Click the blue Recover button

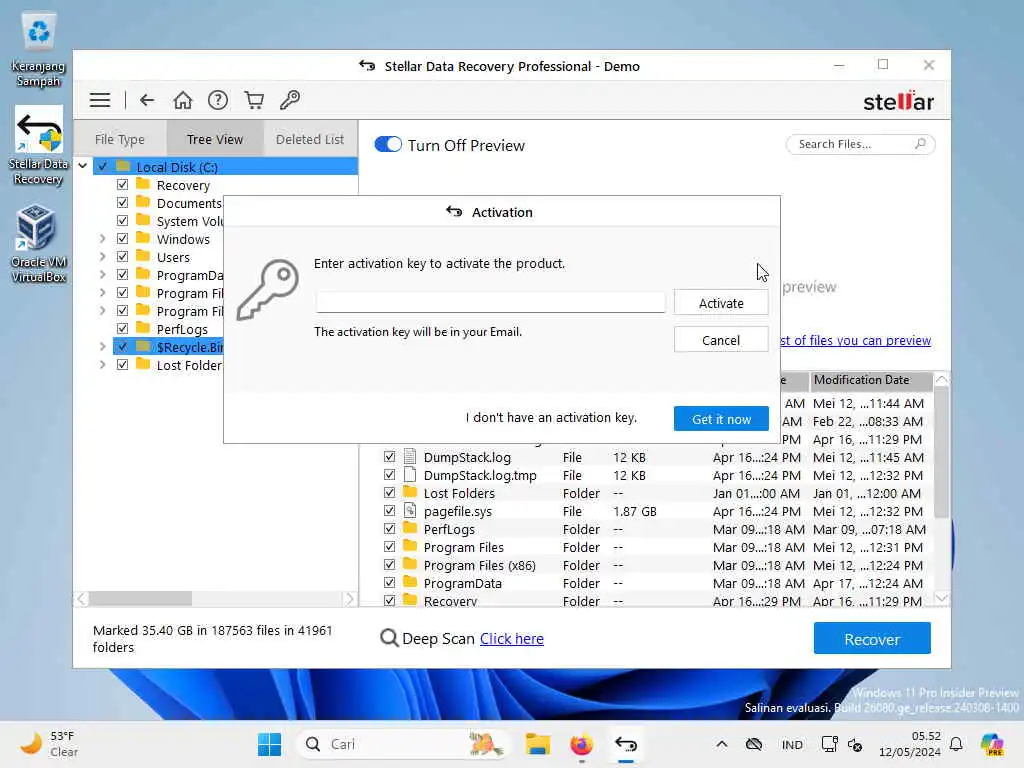point(872,639)
